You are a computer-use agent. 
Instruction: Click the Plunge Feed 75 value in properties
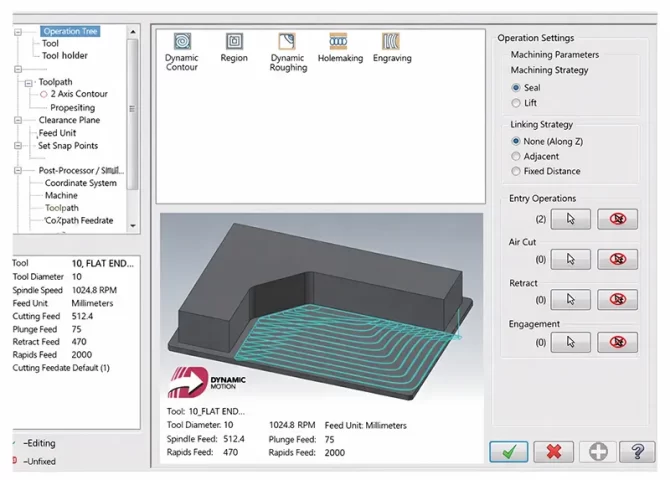tap(76, 329)
